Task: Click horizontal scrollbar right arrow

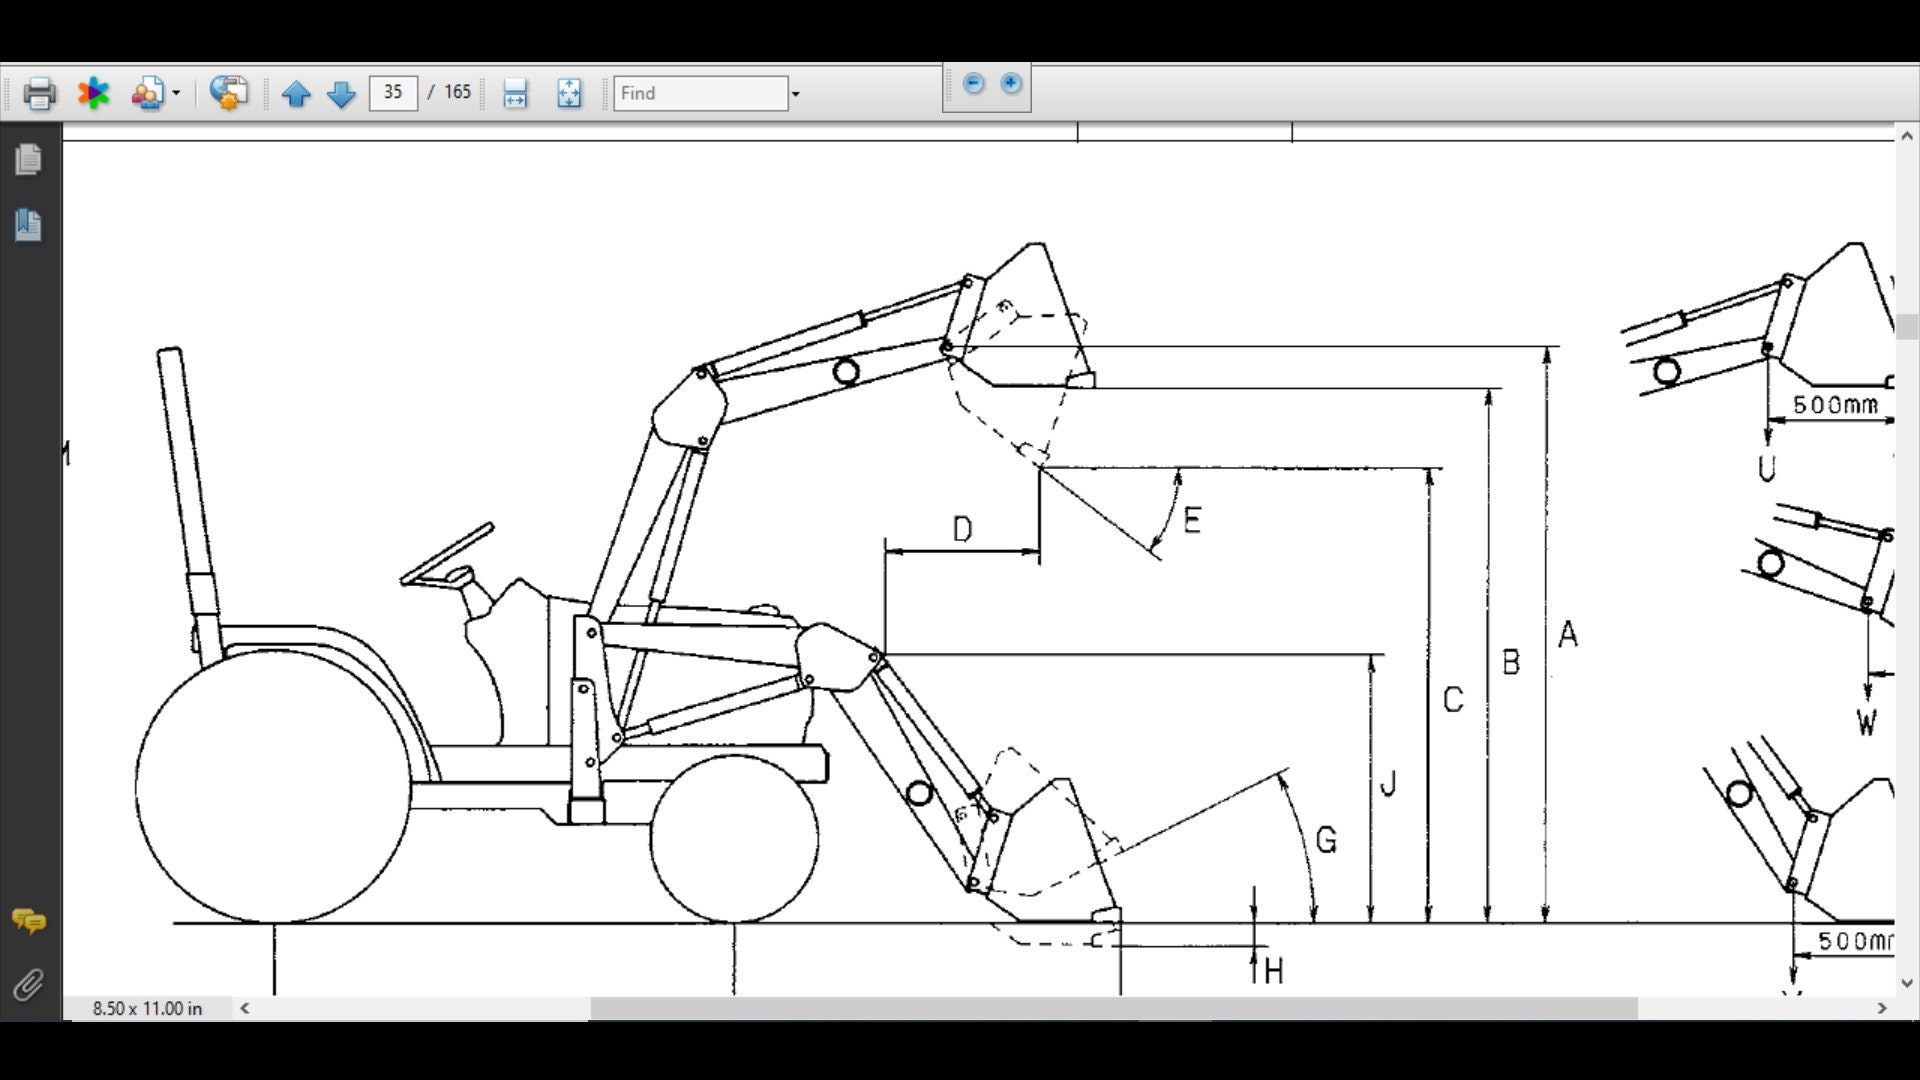Action: pyautogui.click(x=1882, y=1008)
